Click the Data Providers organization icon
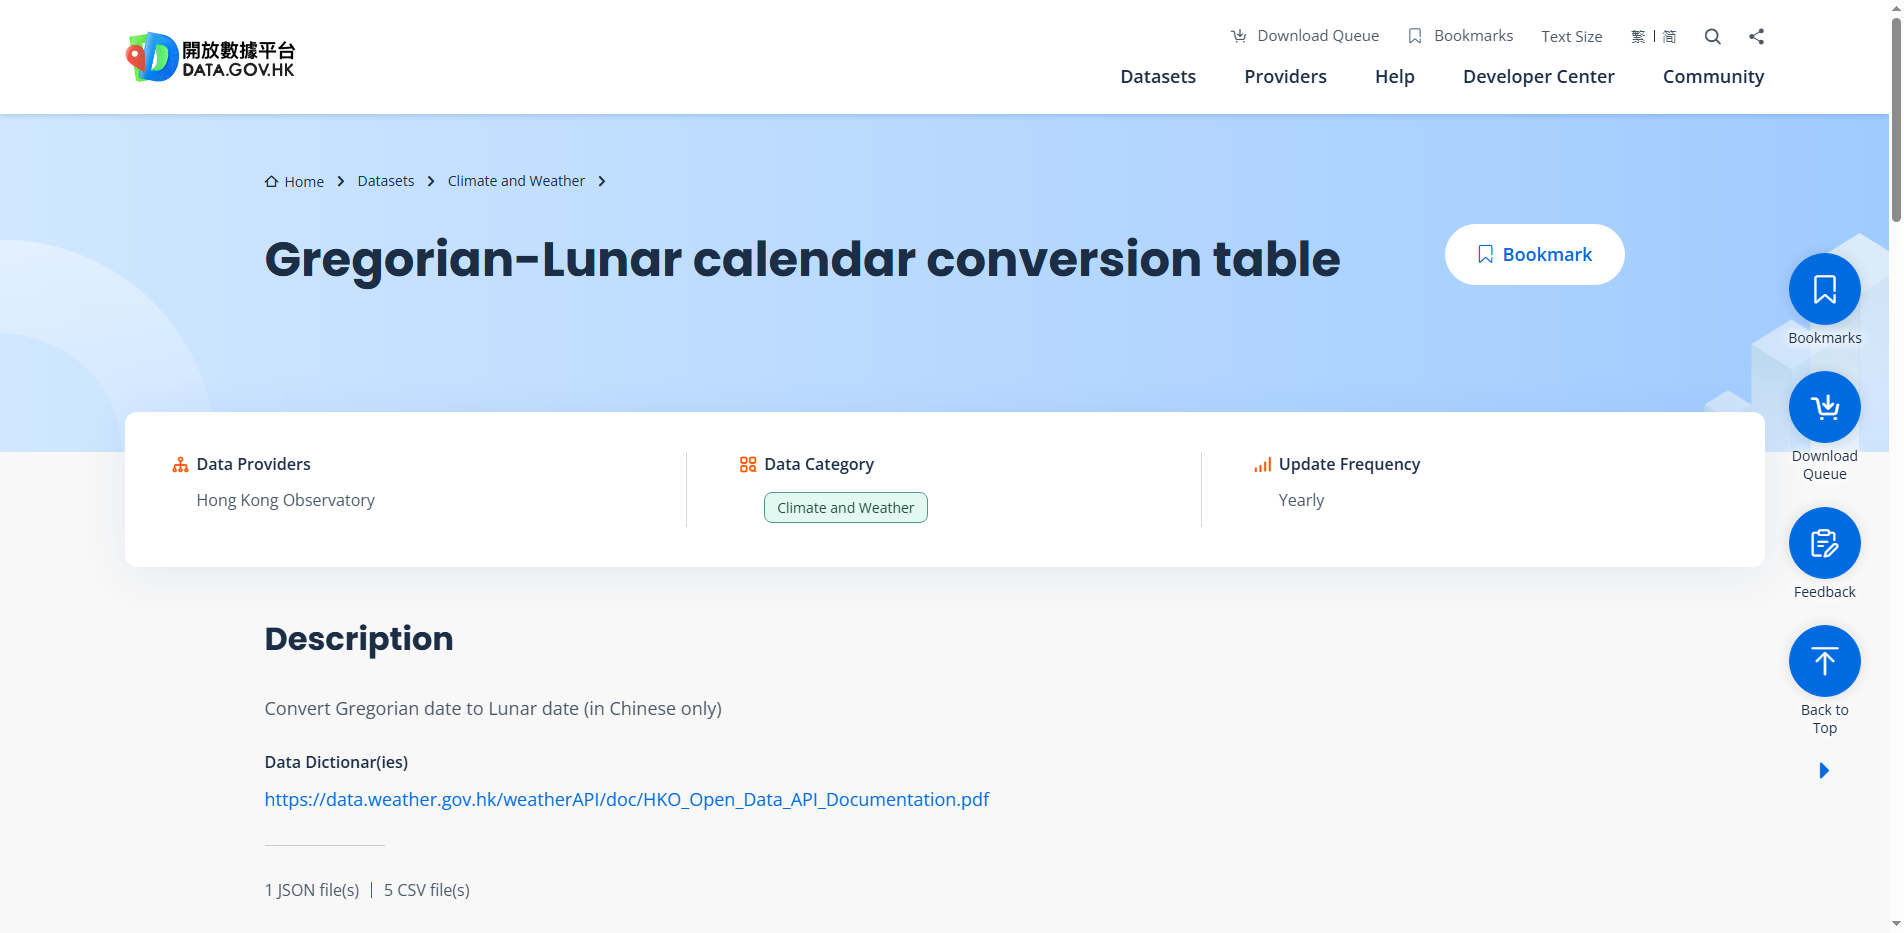The width and height of the screenshot is (1904, 933). [181, 465]
